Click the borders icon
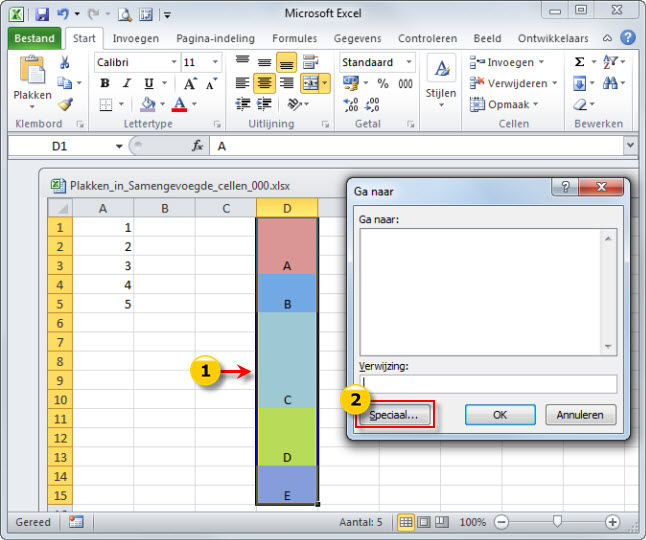Image resolution: width=646 pixels, height=540 pixels. point(106,105)
